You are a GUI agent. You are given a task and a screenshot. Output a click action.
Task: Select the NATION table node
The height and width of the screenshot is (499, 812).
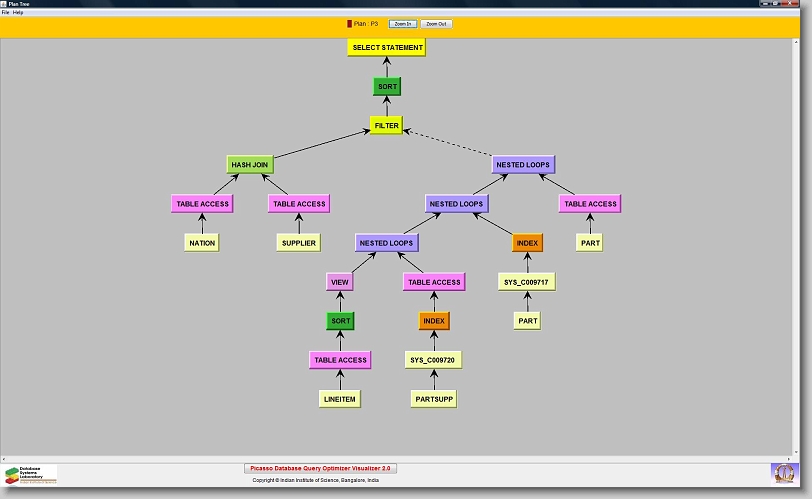coord(202,242)
